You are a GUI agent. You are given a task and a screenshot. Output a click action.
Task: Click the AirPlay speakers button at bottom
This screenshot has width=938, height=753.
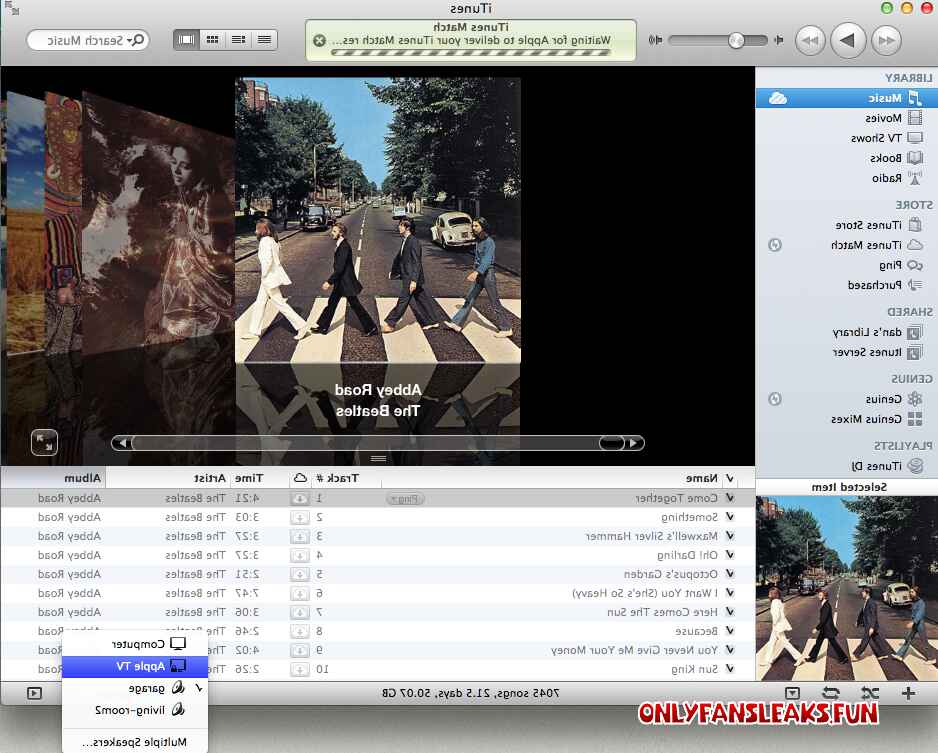(35, 693)
